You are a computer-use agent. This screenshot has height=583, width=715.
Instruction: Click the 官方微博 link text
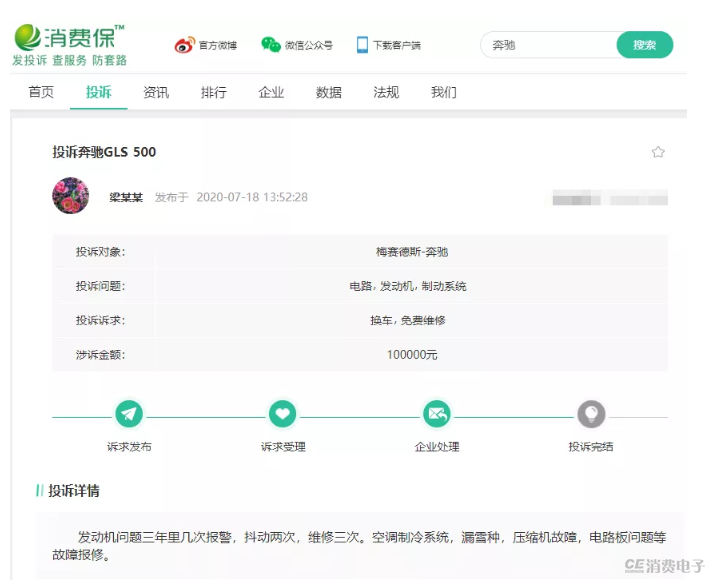pos(218,45)
